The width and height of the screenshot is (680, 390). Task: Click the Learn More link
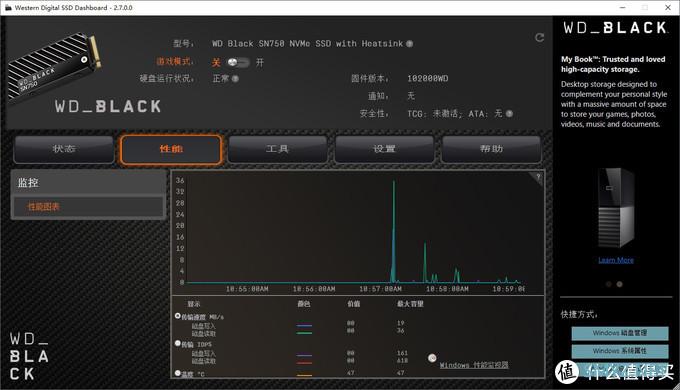pyautogui.click(x=616, y=260)
